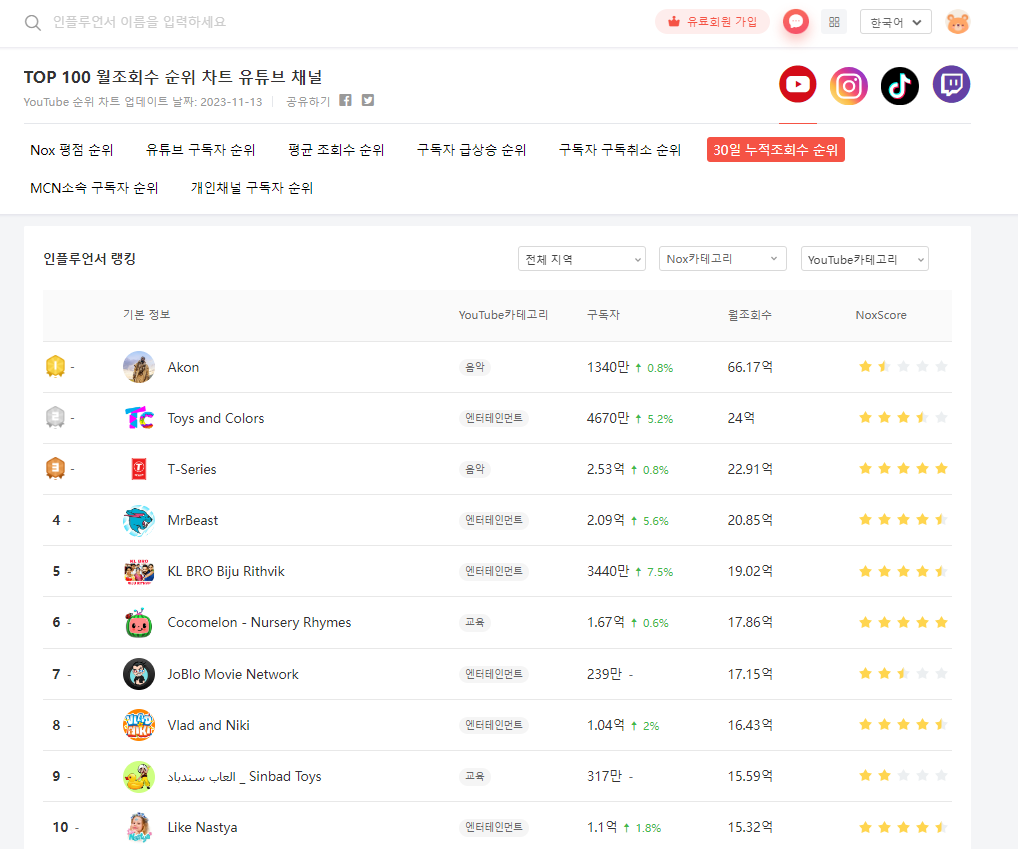1018x849 pixels.
Task: Open the Akon channel link
Action: tap(183, 367)
